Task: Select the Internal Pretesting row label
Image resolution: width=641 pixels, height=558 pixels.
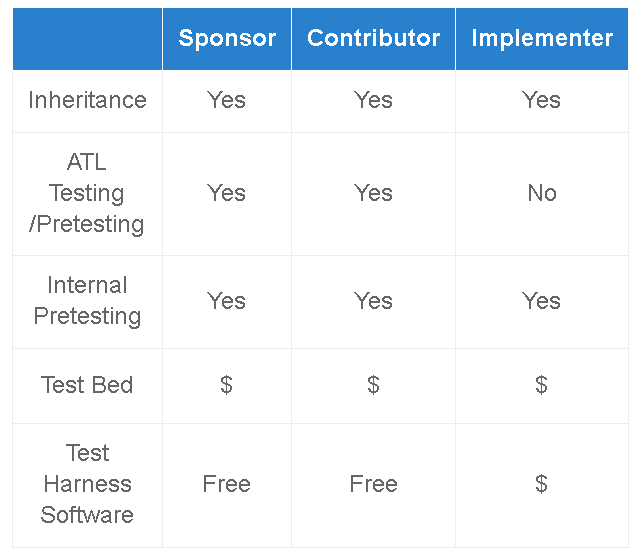Action: click(87, 301)
